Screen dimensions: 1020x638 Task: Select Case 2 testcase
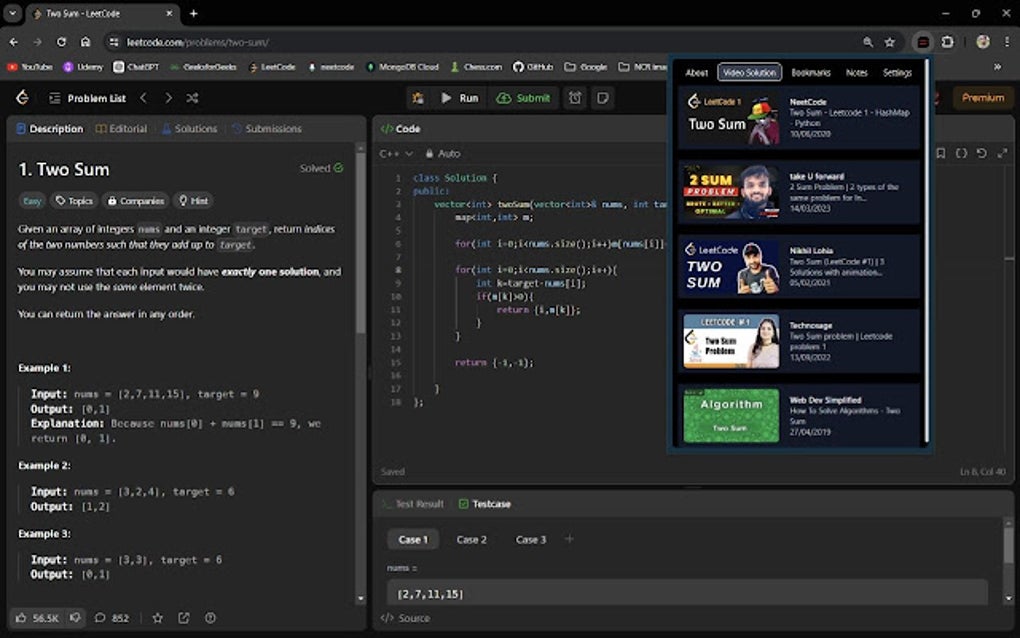[472, 539]
